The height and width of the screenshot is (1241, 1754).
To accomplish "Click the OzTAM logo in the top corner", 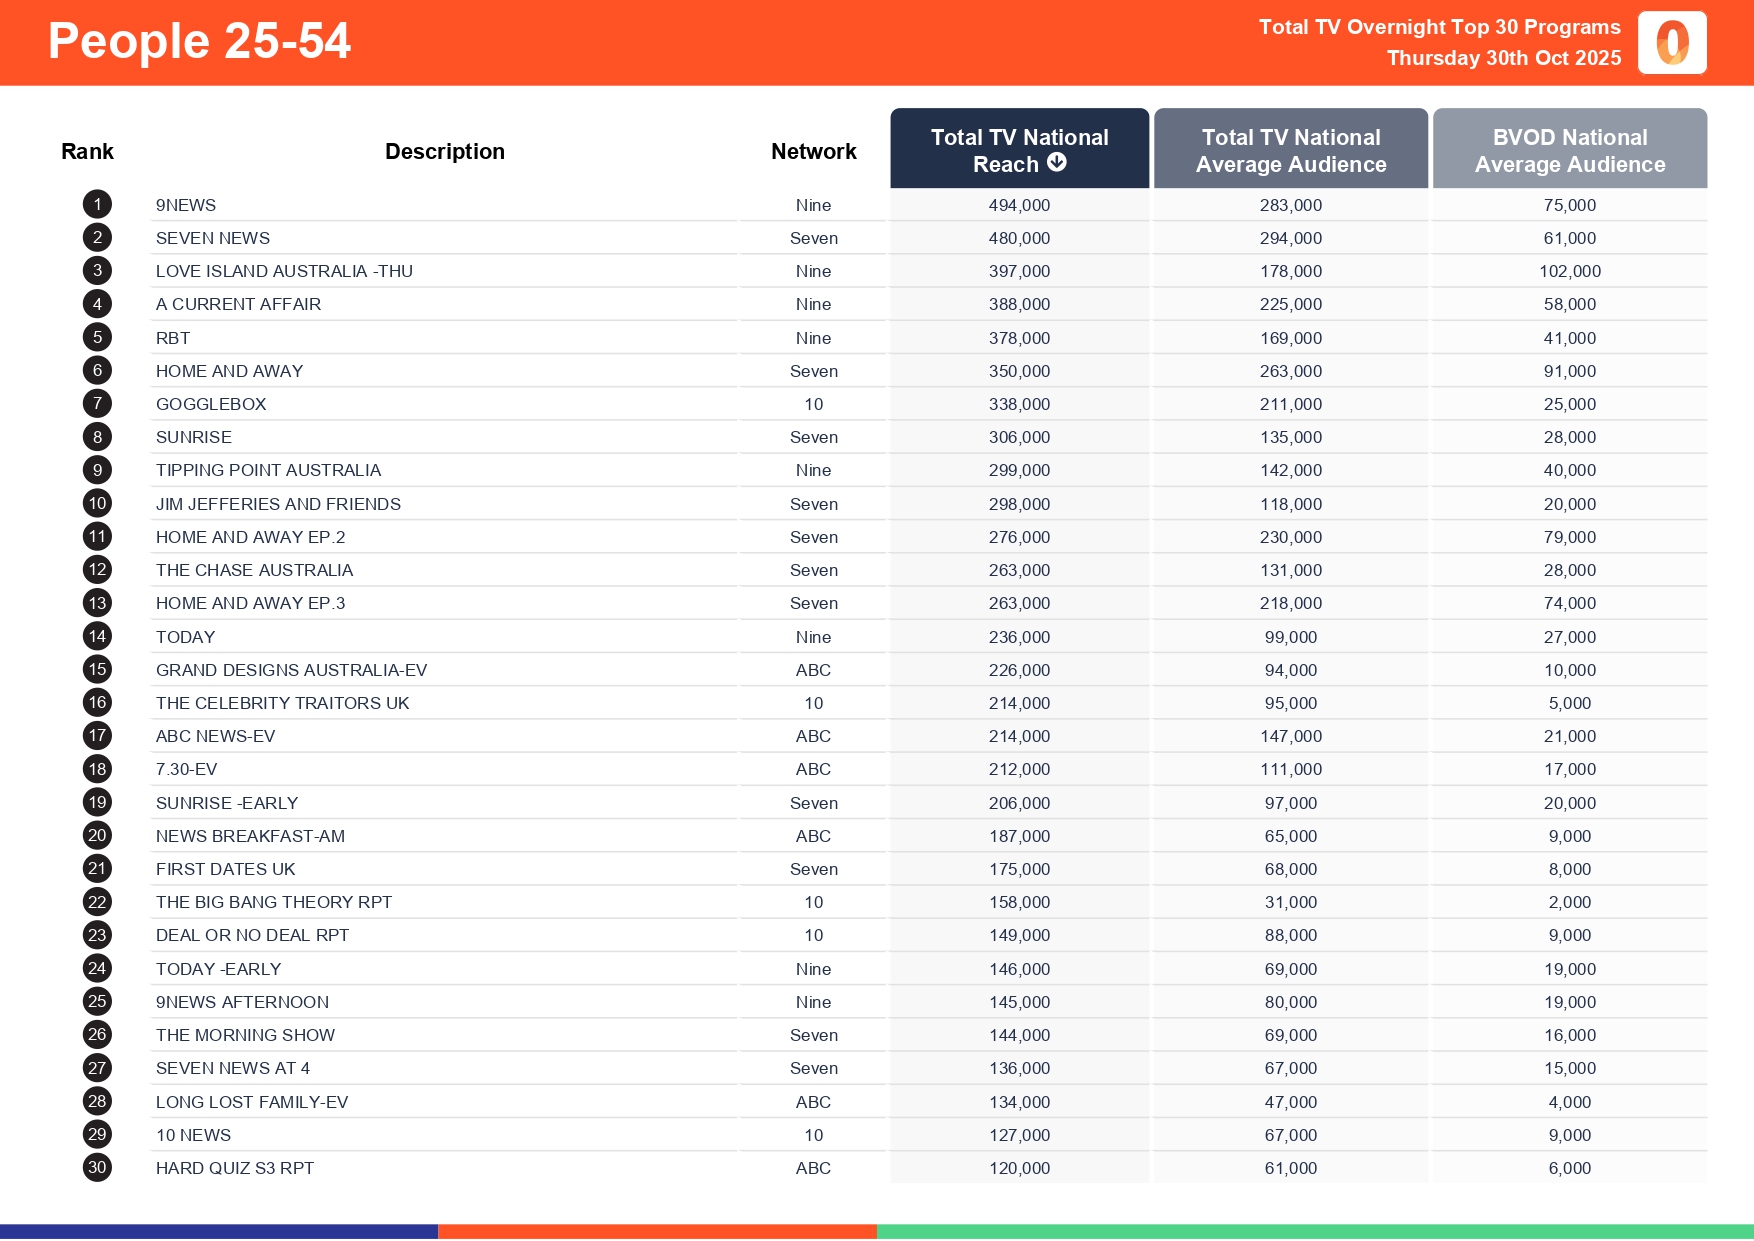I will click(1671, 42).
